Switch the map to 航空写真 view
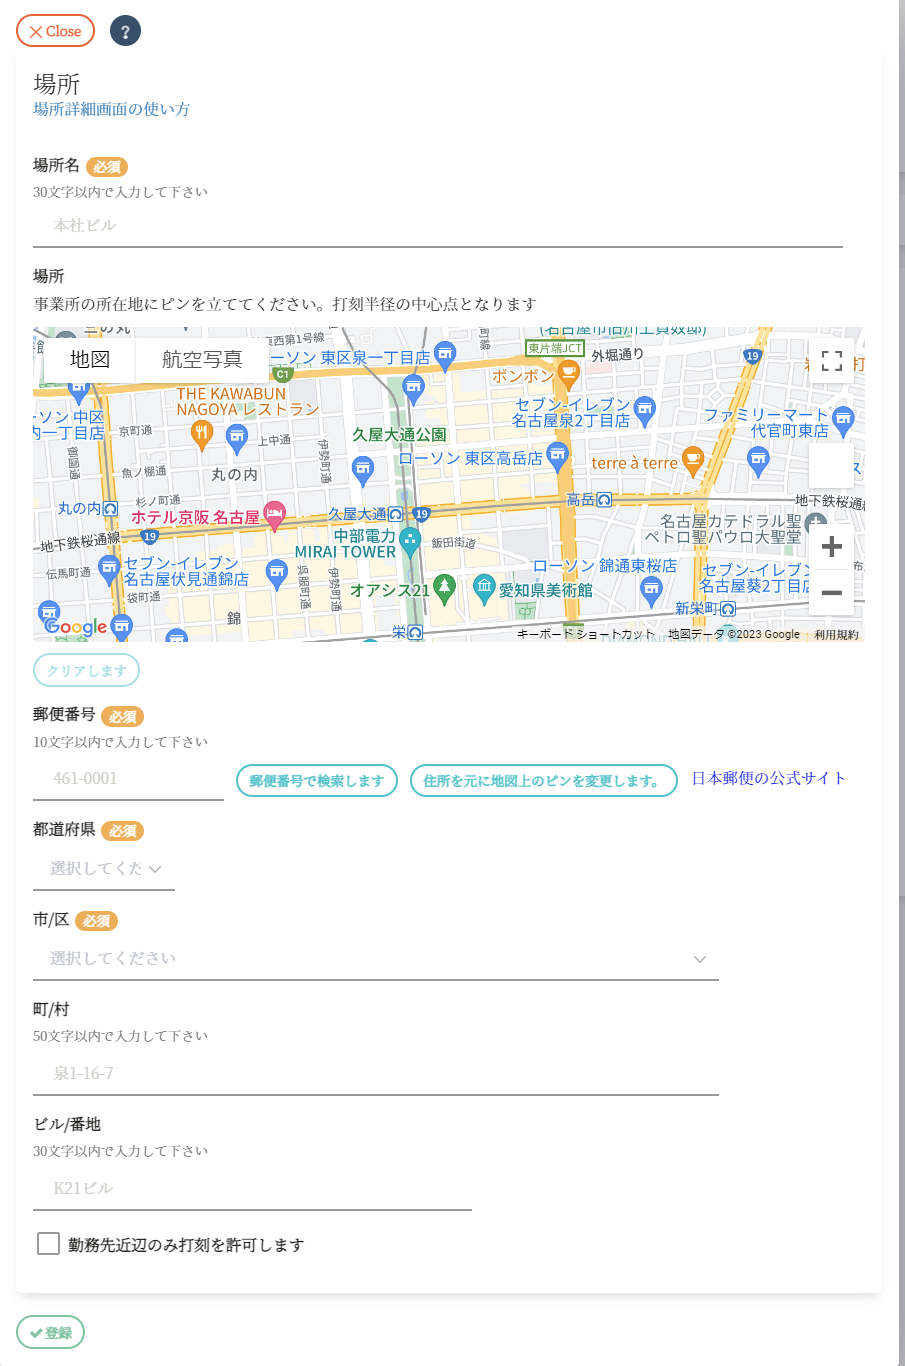Screen dimensions: 905x1366 202,359
